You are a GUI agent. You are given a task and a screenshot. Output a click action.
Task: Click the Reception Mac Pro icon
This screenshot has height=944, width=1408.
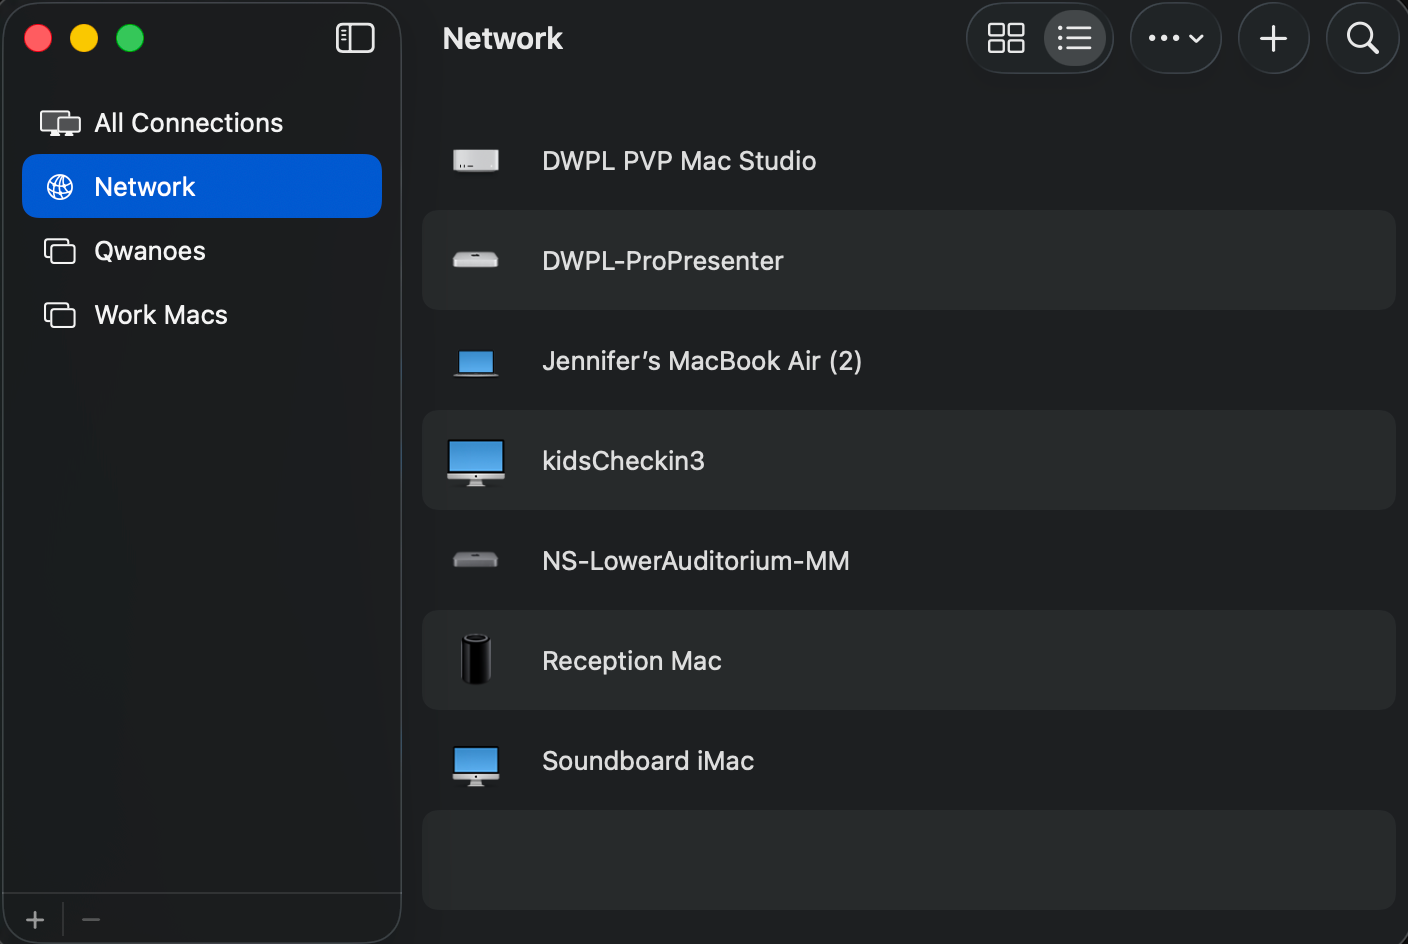click(476, 659)
